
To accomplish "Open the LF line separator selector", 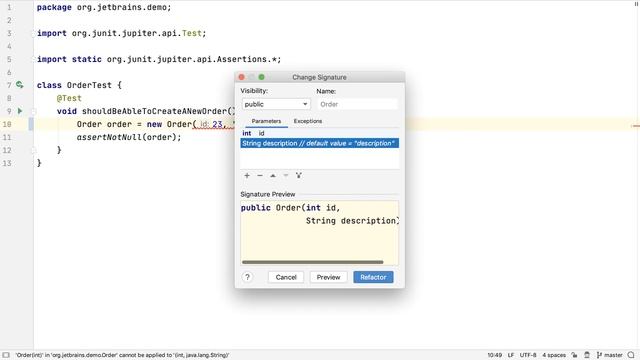I will coord(511,355).
